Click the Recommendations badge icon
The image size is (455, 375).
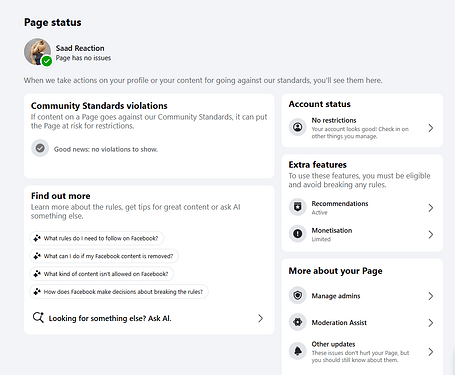coord(297,207)
